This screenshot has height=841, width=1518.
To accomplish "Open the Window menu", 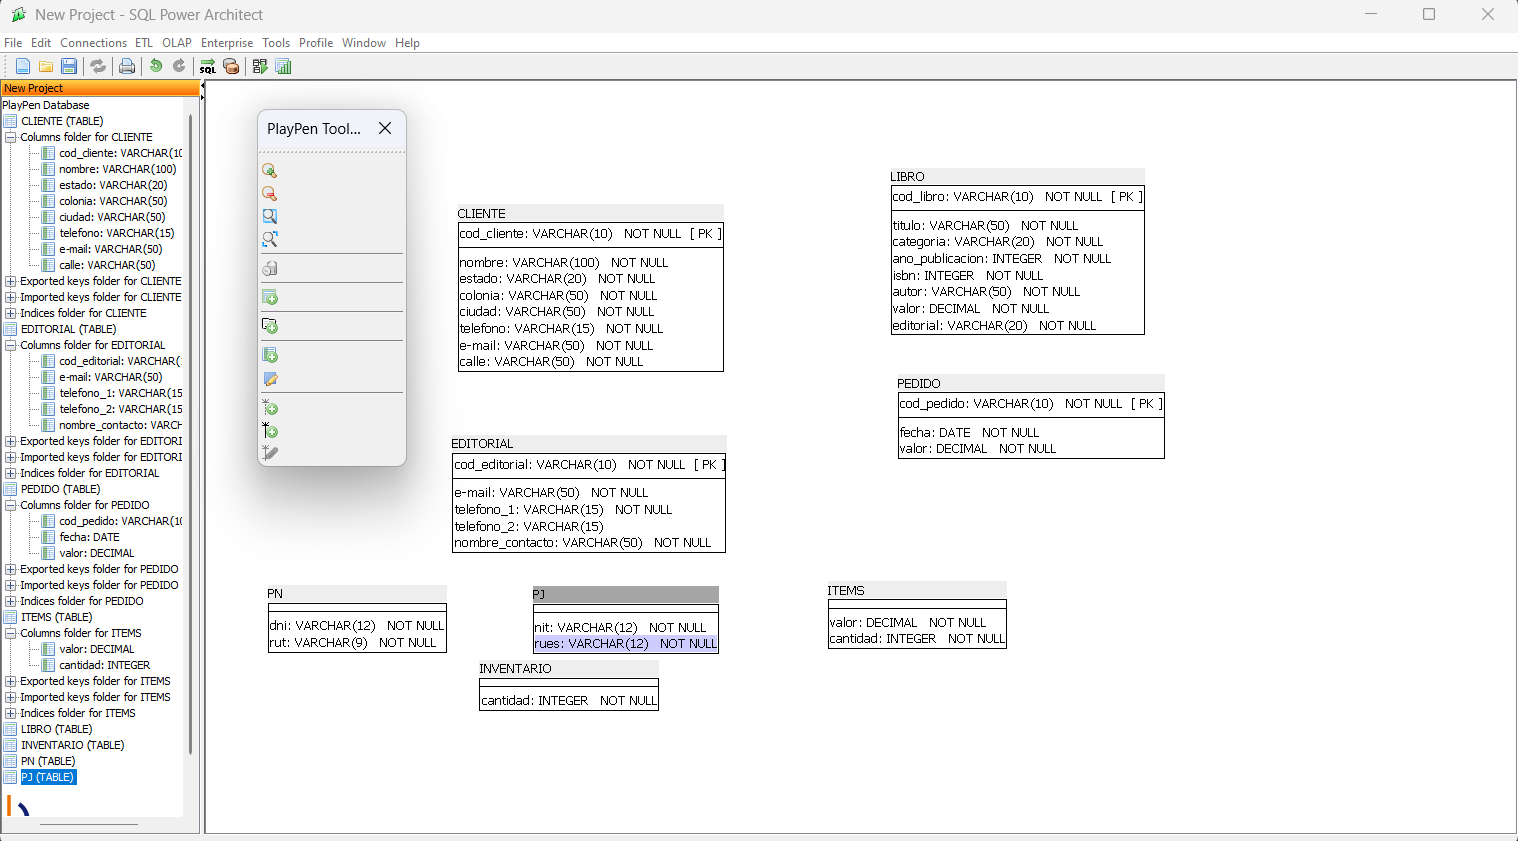I will point(364,43).
